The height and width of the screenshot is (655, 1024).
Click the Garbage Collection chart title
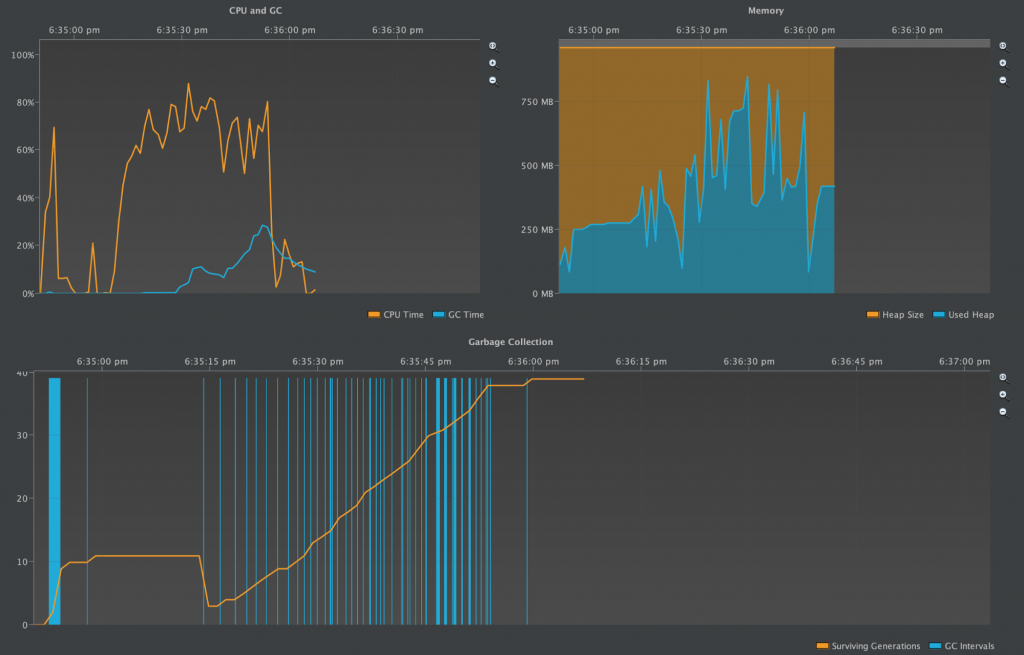coord(511,341)
